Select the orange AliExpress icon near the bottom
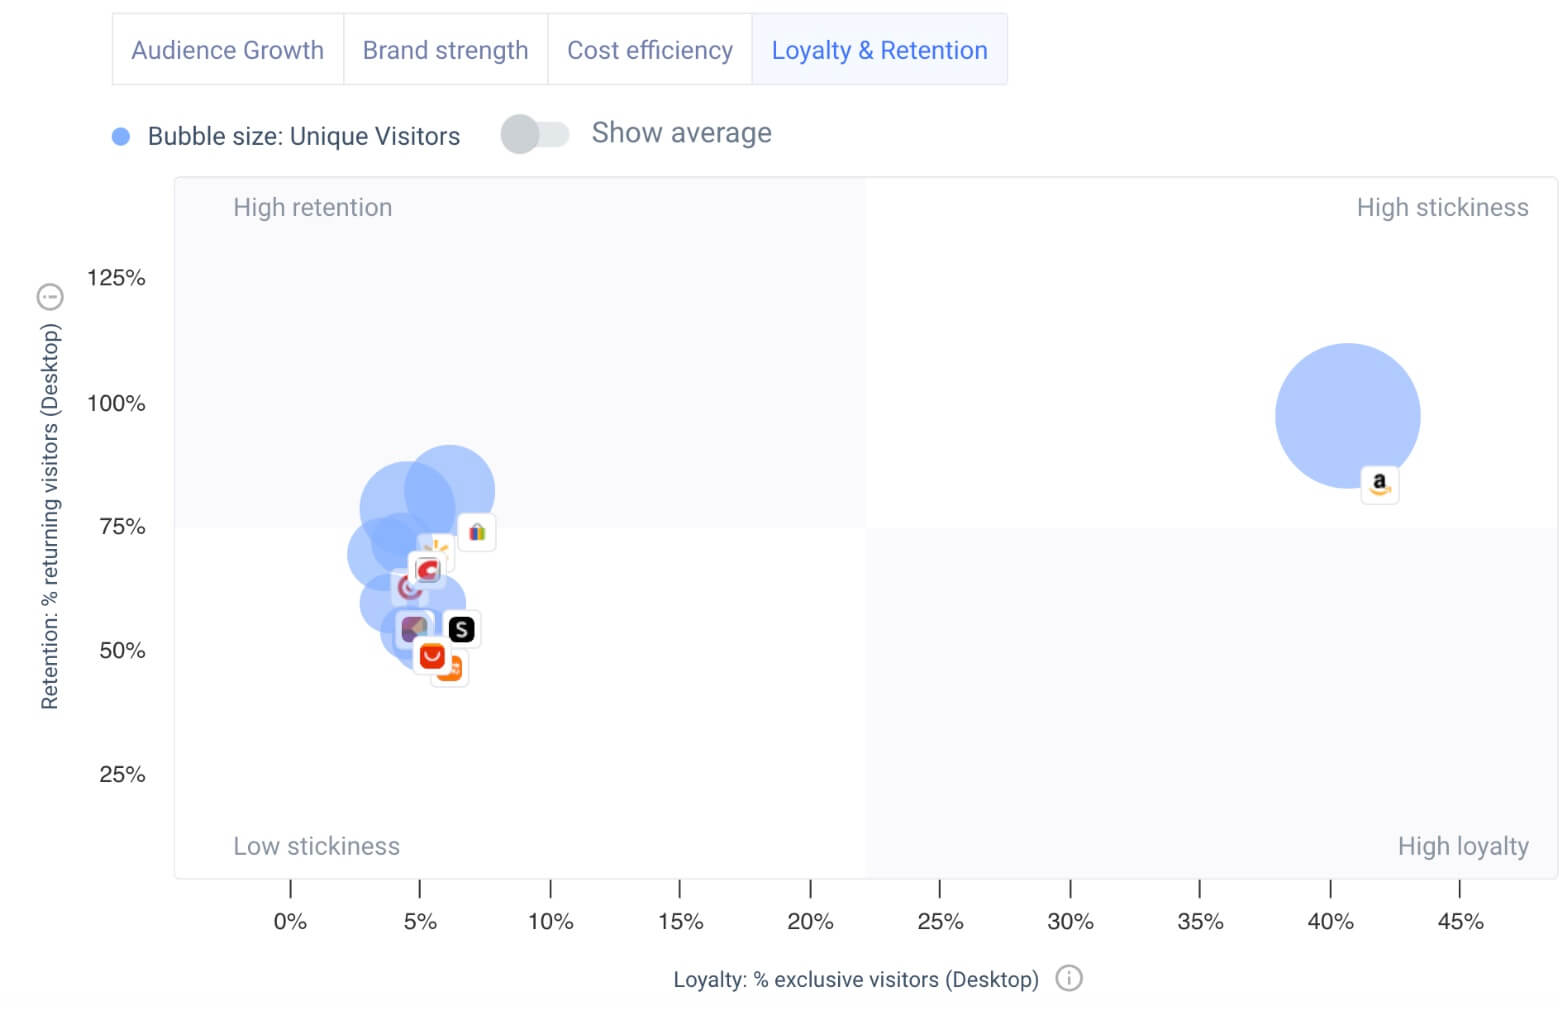1560x1012 pixels. pos(455,668)
